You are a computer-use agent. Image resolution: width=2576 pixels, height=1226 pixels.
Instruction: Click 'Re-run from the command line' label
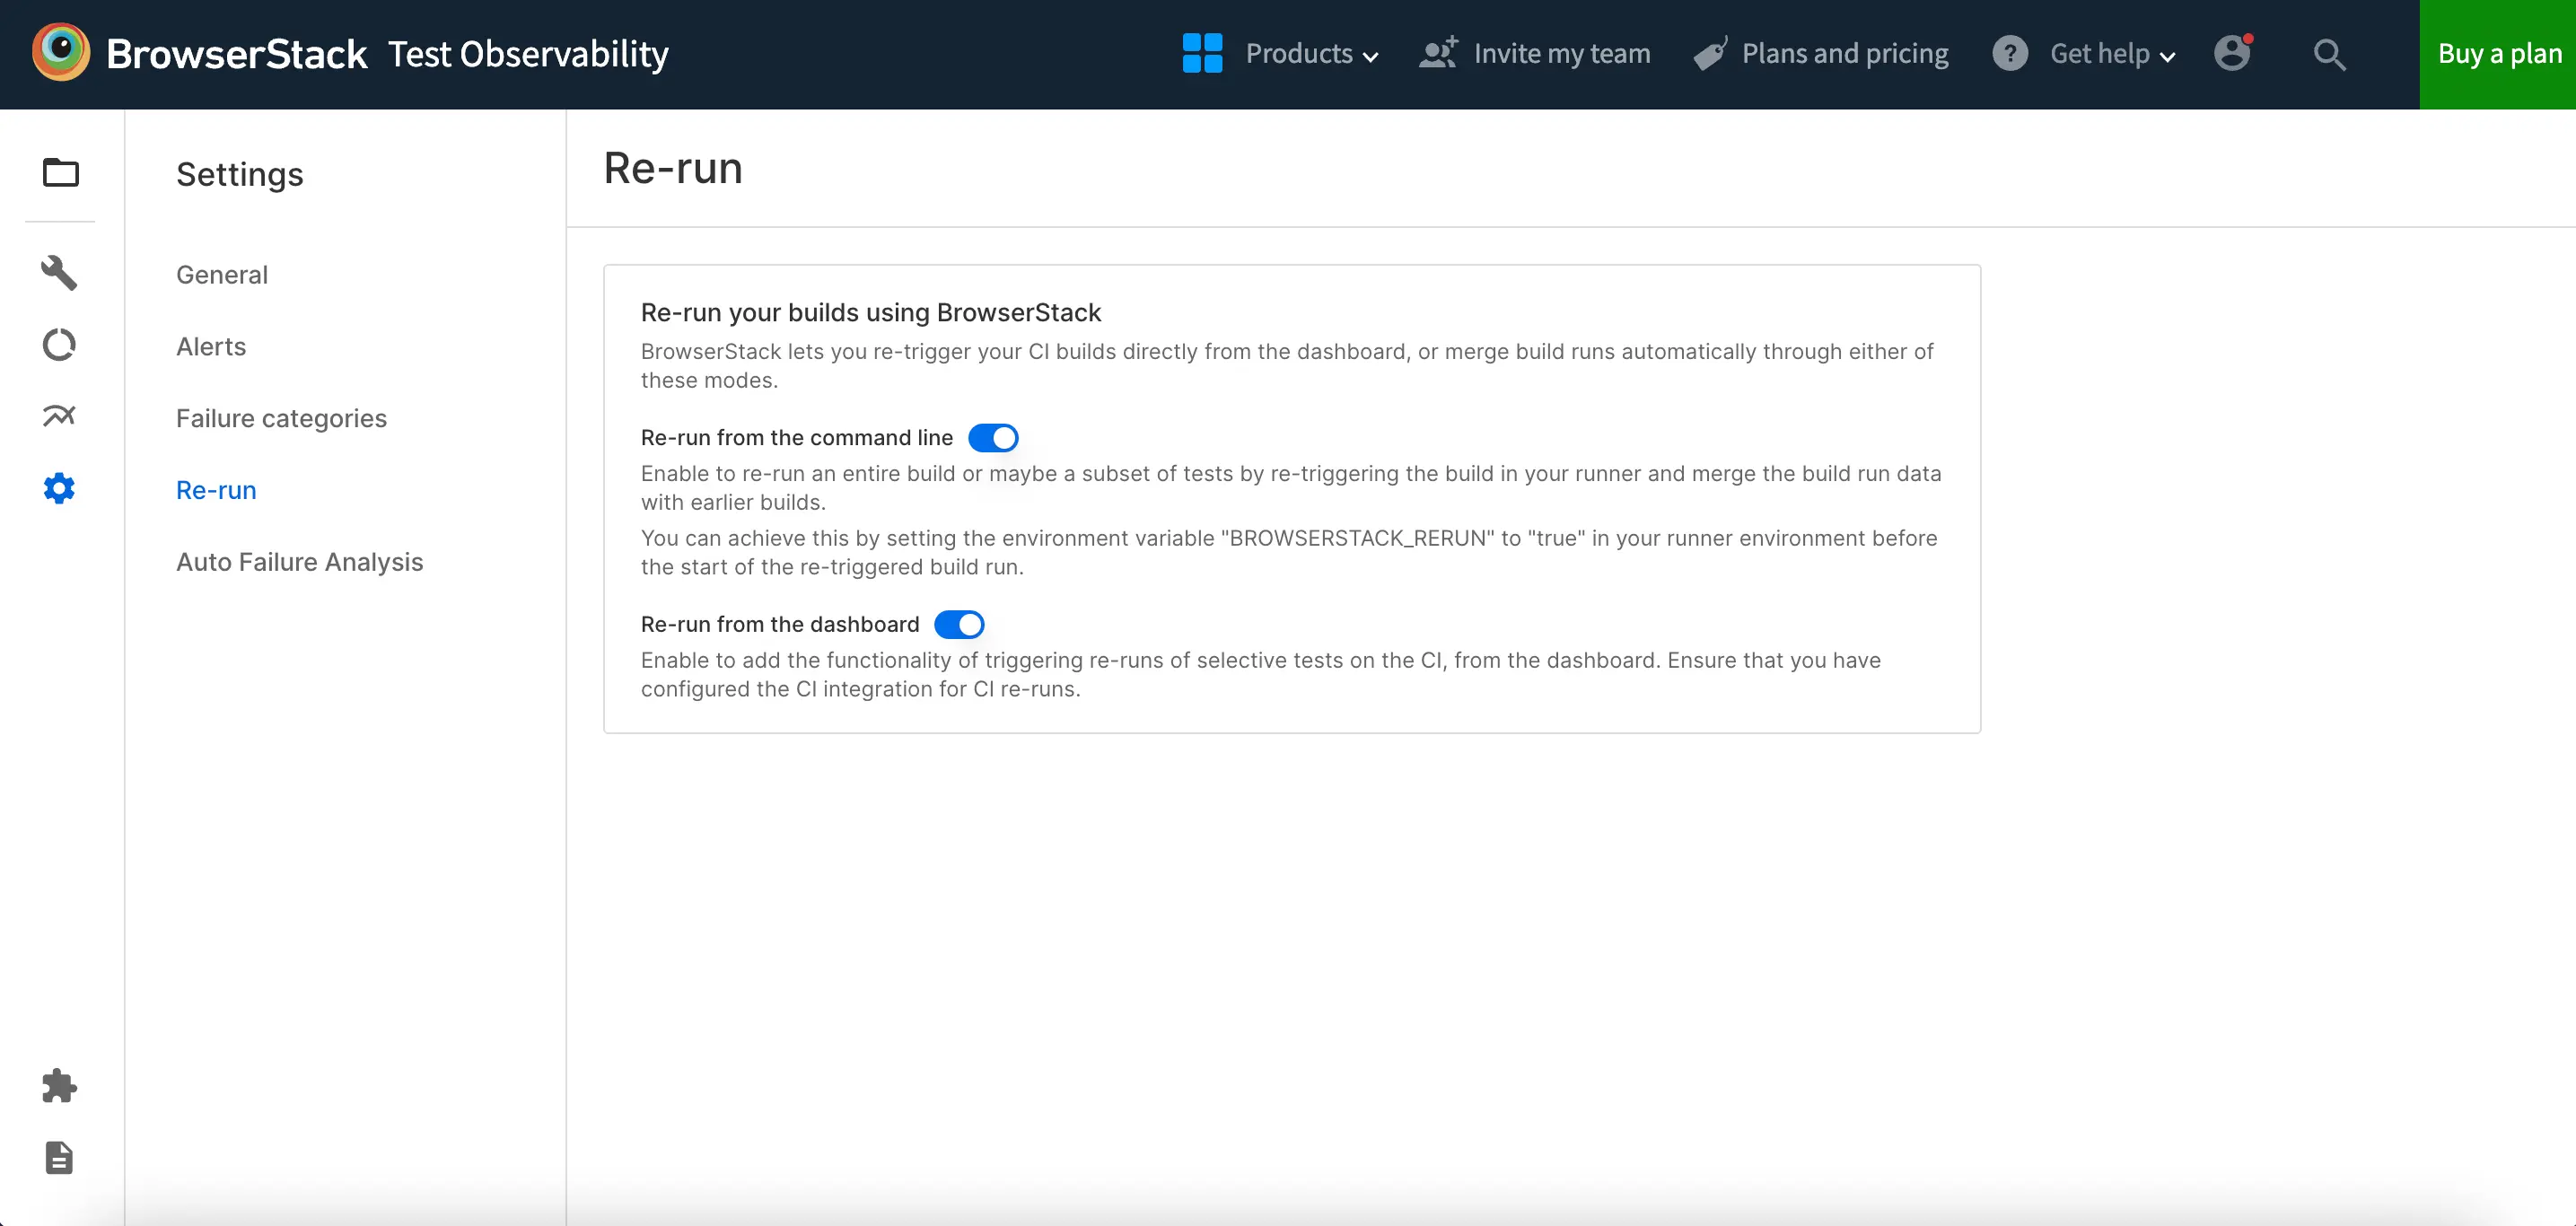coord(796,438)
